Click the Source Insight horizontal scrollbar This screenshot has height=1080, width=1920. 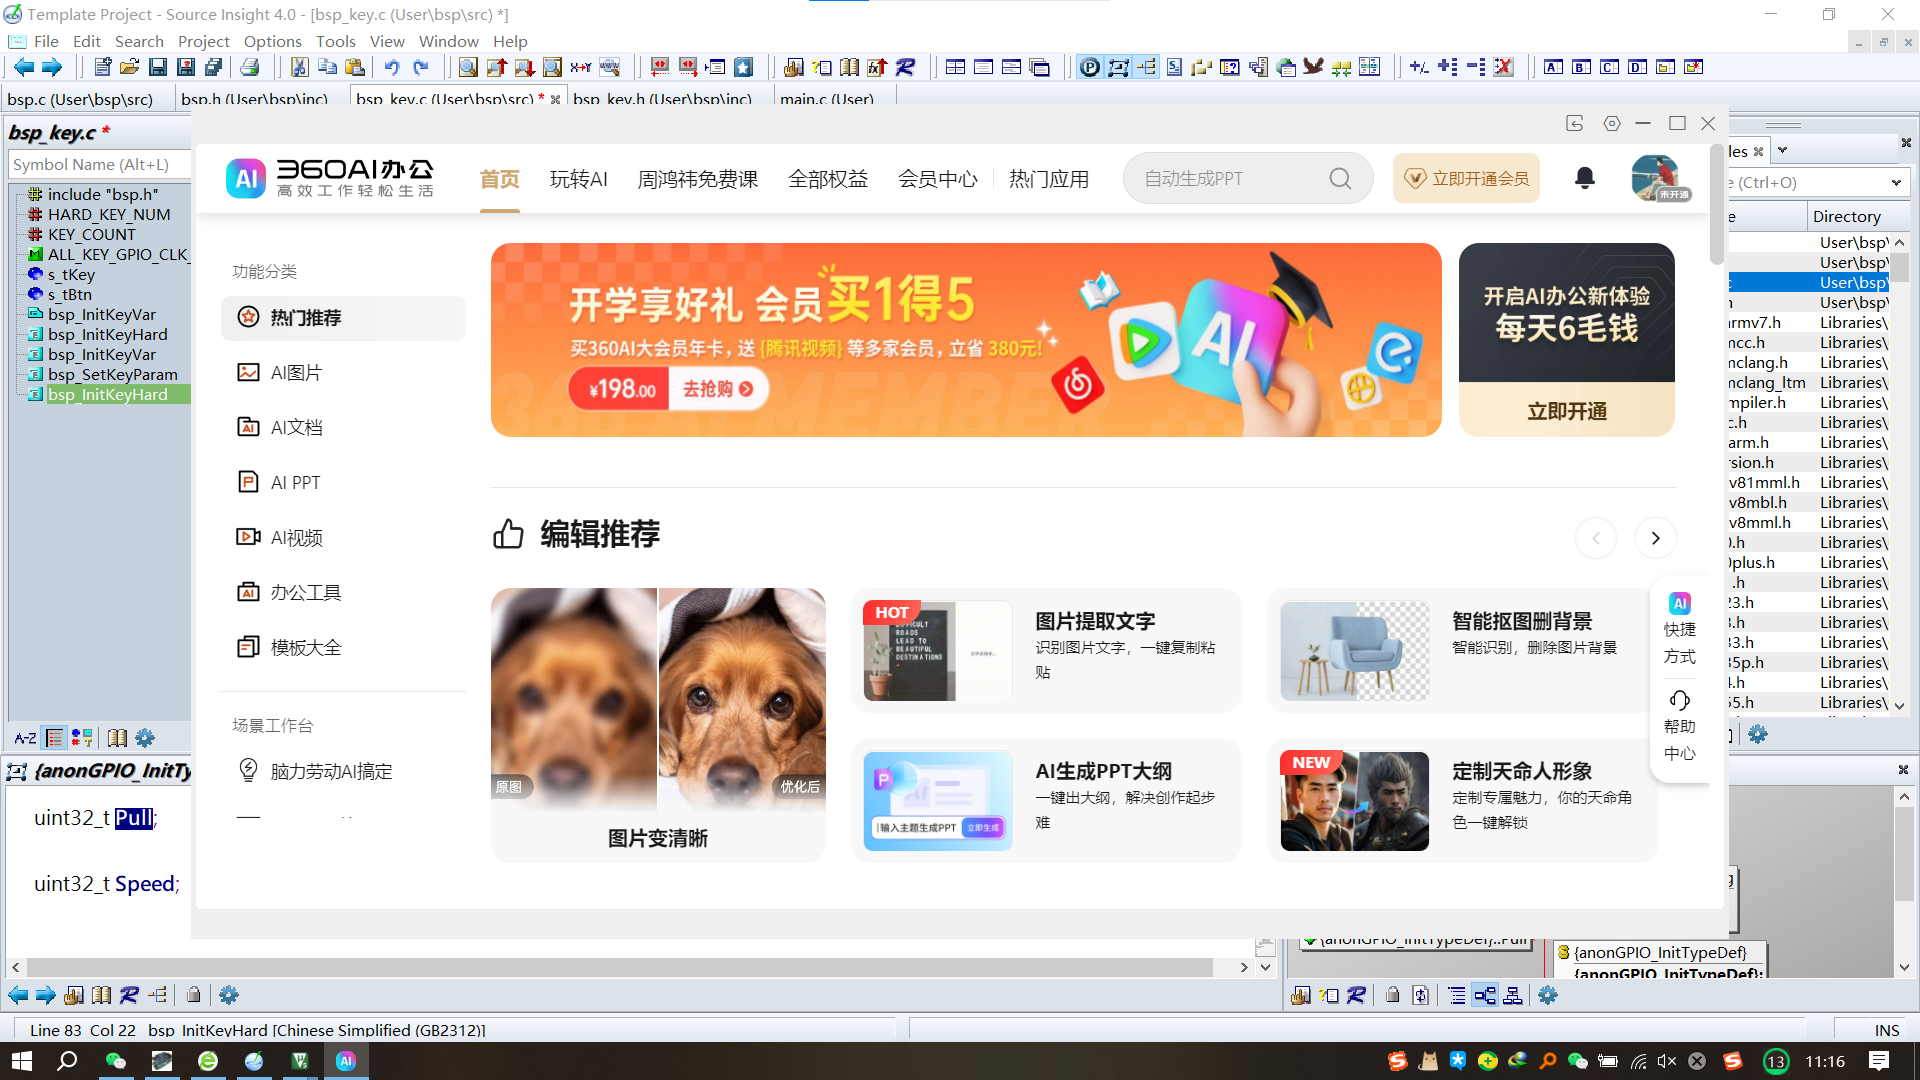pos(620,967)
